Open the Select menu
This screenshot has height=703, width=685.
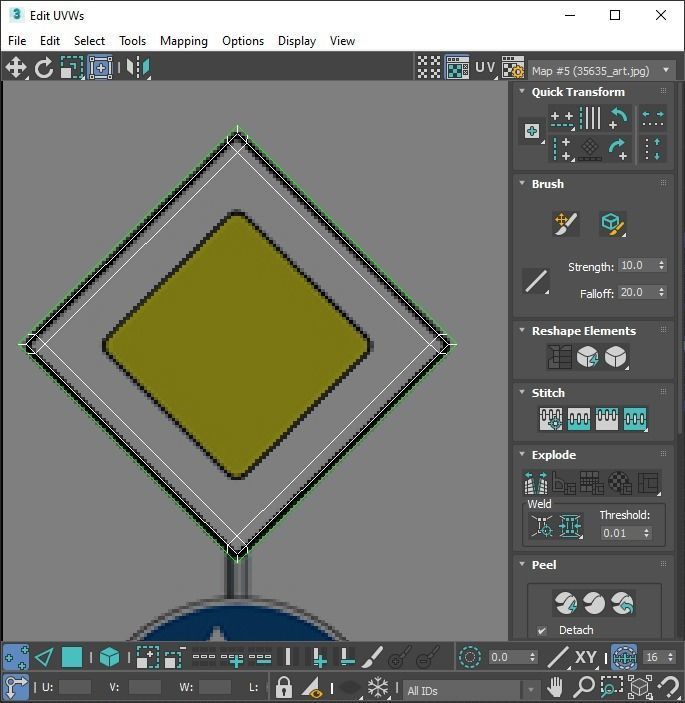tap(89, 41)
